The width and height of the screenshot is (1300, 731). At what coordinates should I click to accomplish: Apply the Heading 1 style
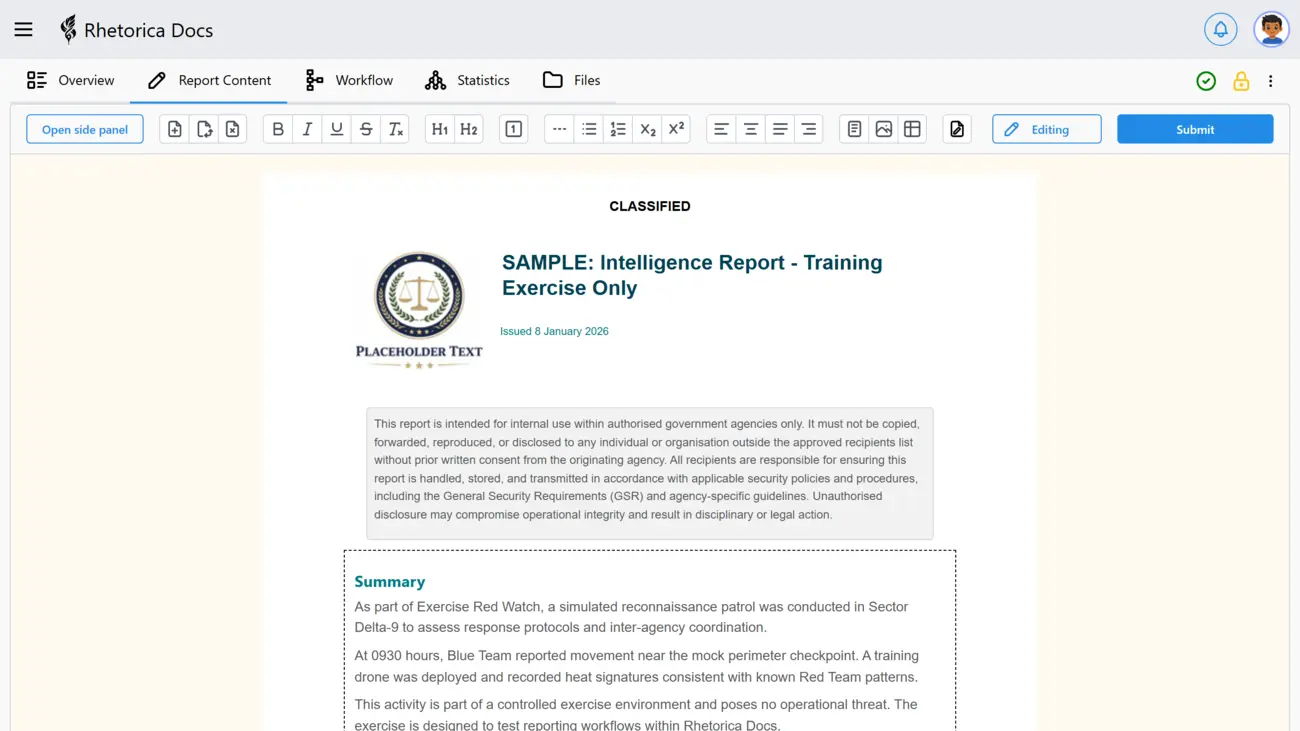click(x=437, y=128)
